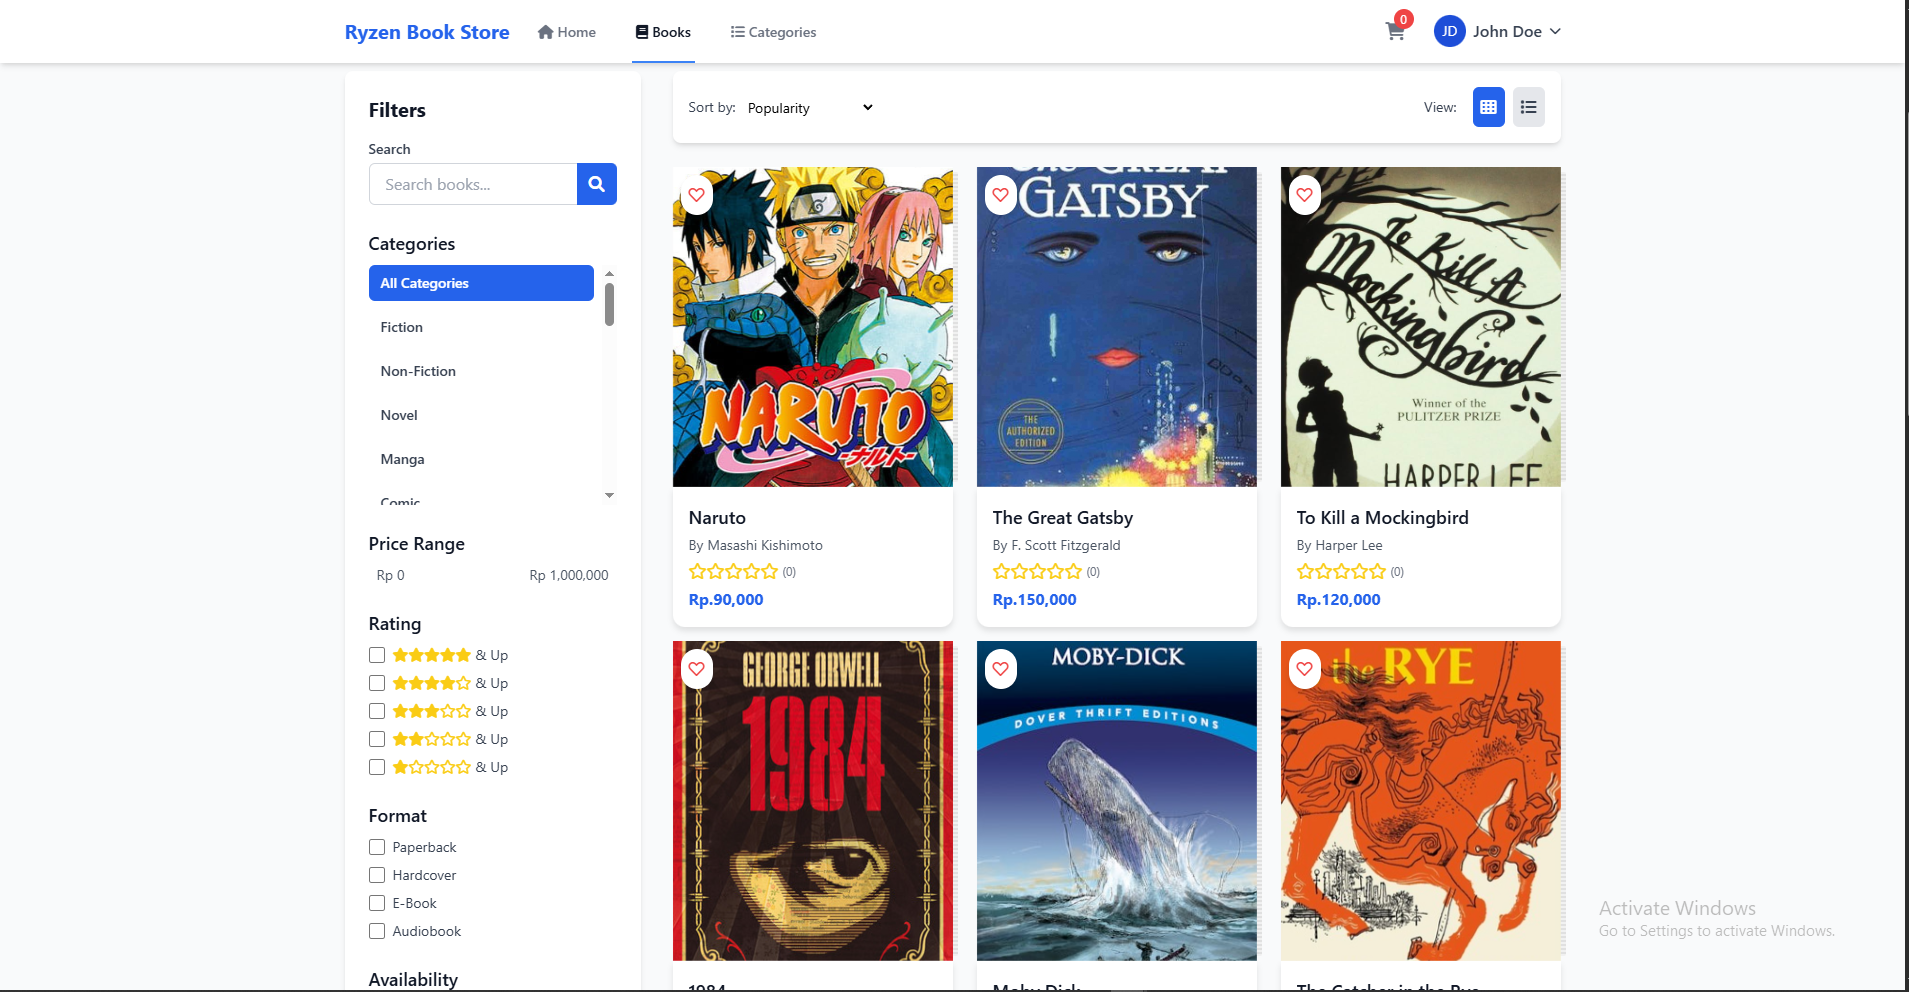Add The Great Gatsby to wishlist heart
1909x992 pixels.
tap(1001, 195)
